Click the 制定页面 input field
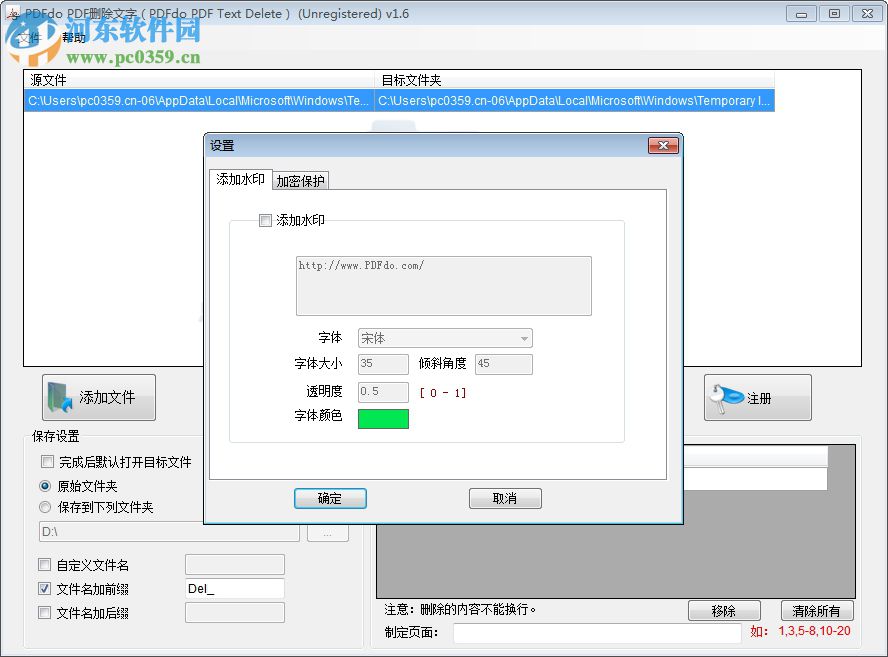The width and height of the screenshot is (888, 657). click(x=597, y=633)
